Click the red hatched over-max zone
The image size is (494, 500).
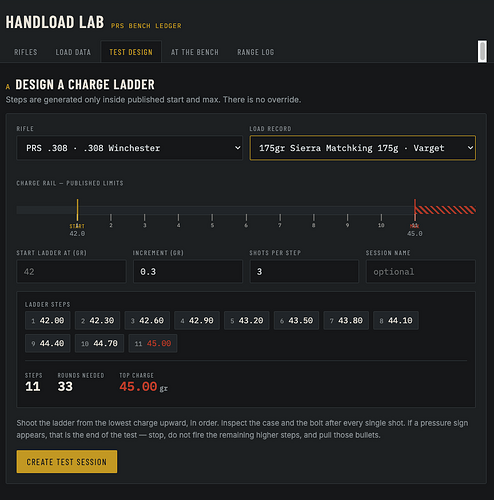click(x=445, y=210)
